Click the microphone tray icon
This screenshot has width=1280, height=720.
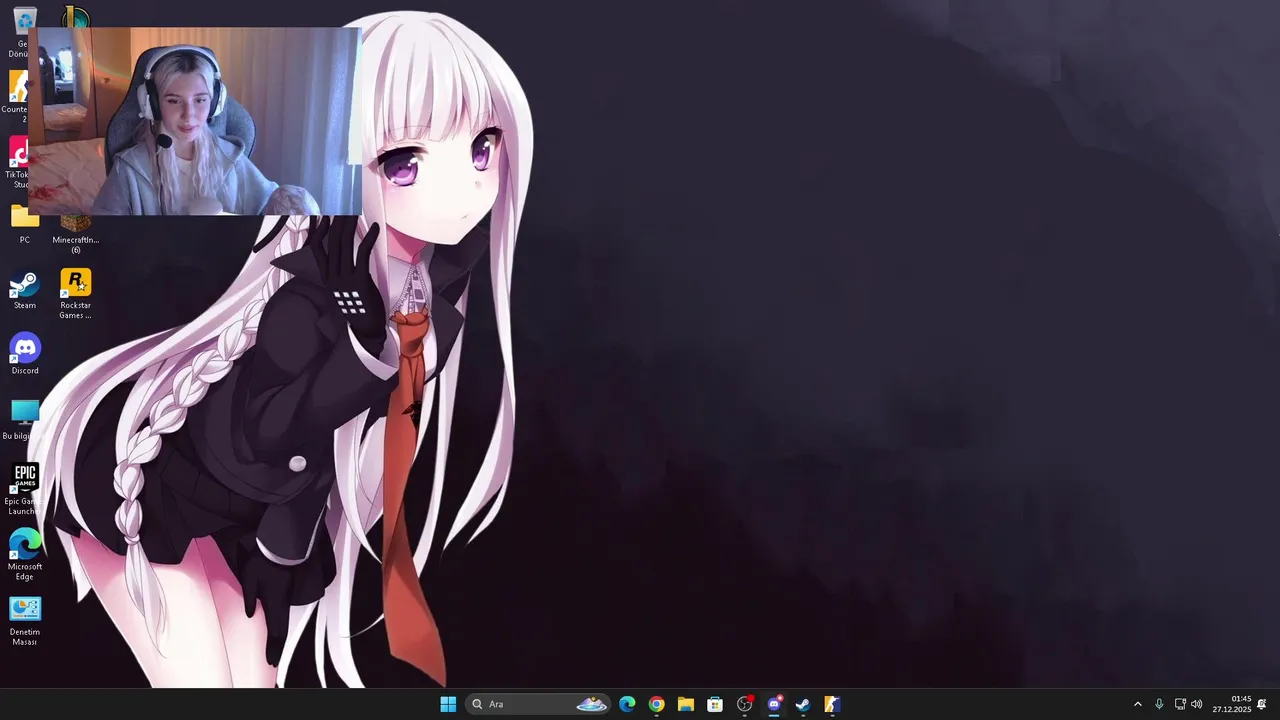1159,704
